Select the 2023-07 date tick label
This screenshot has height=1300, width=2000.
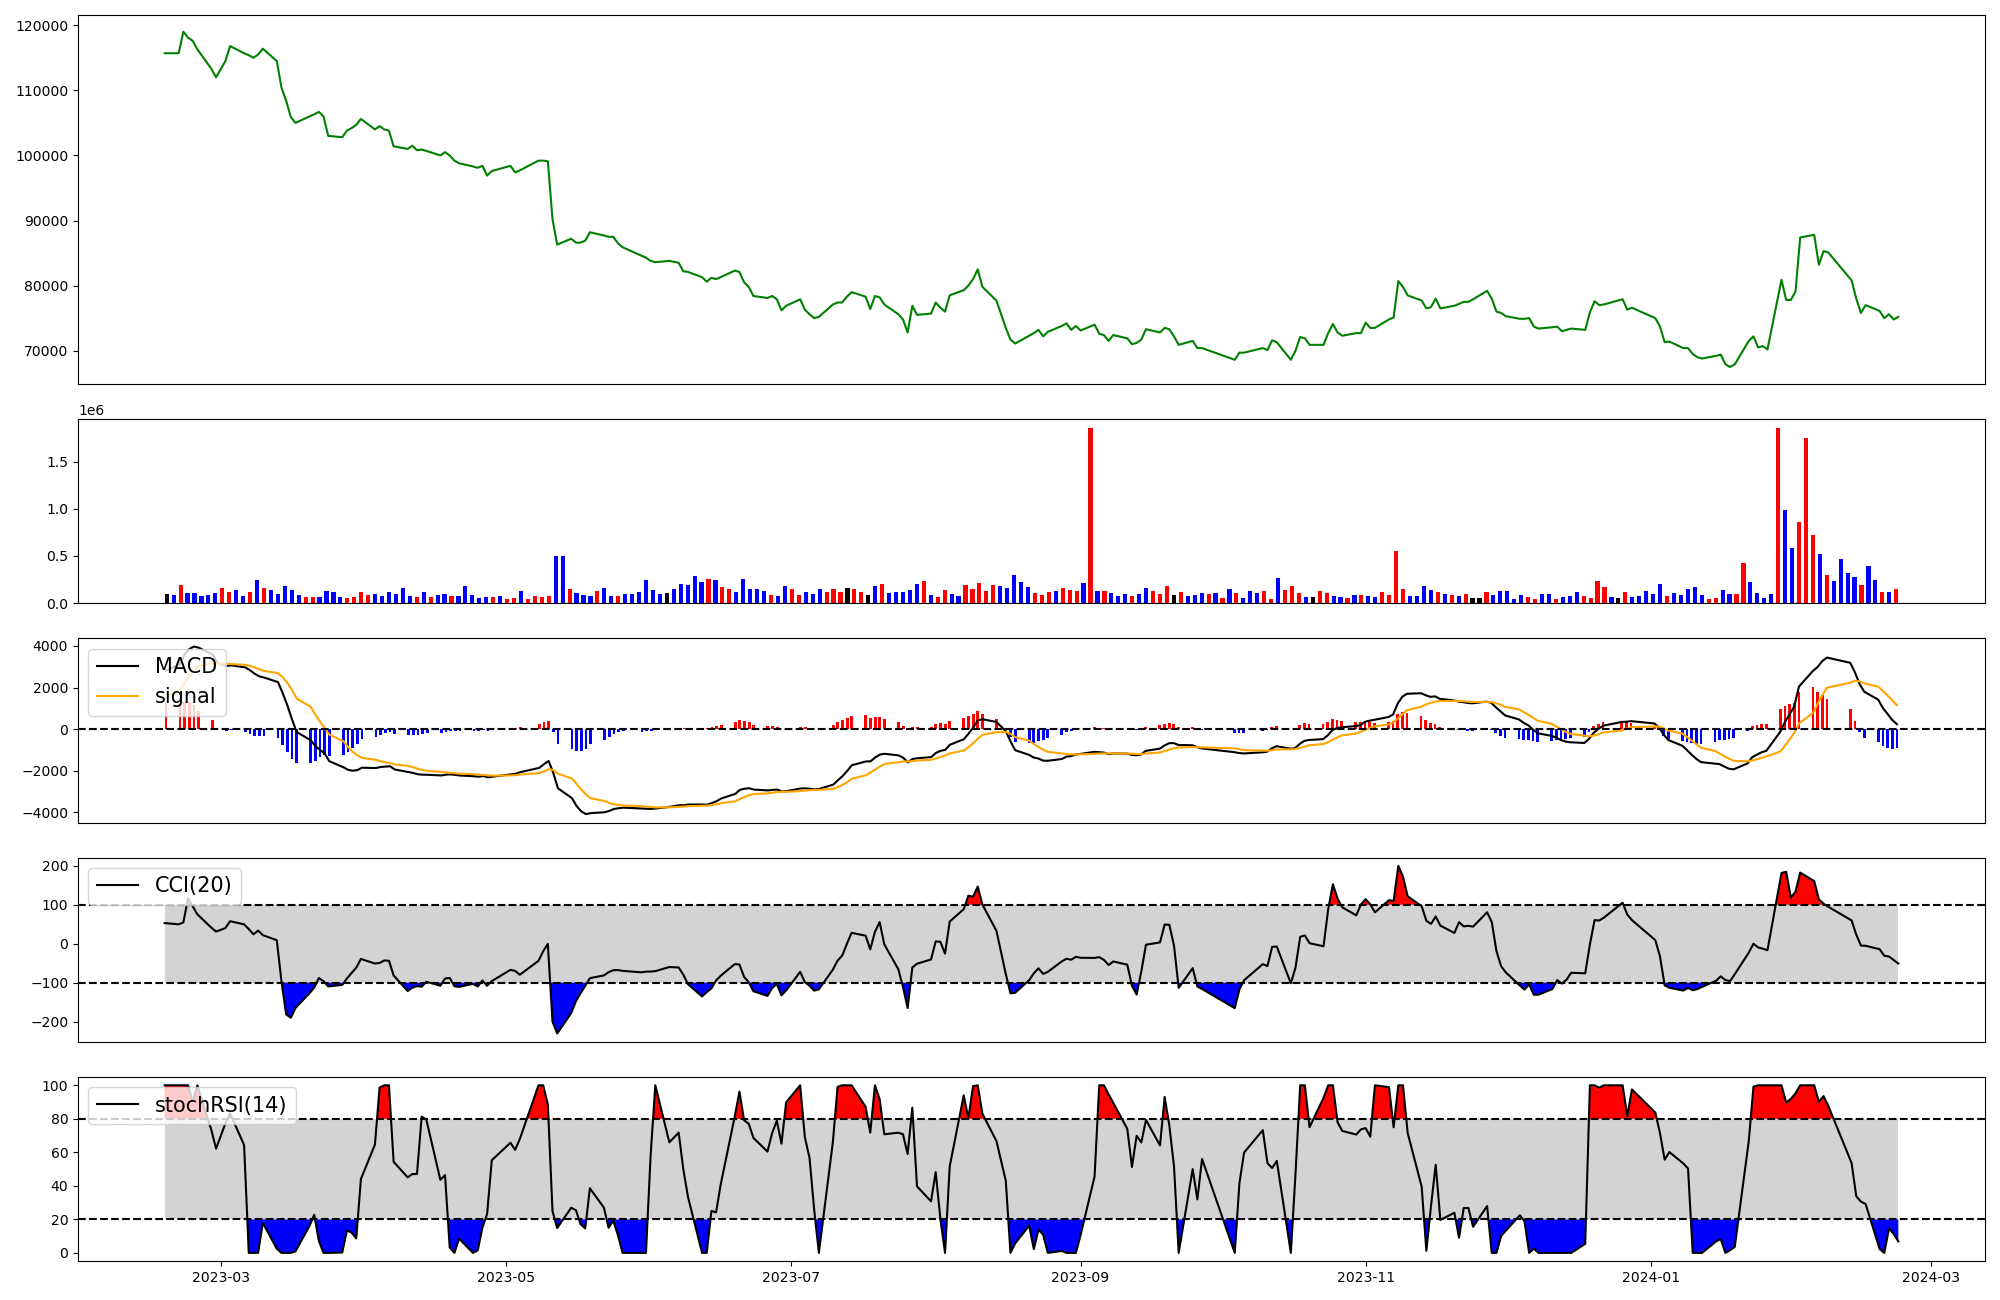pos(791,1277)
